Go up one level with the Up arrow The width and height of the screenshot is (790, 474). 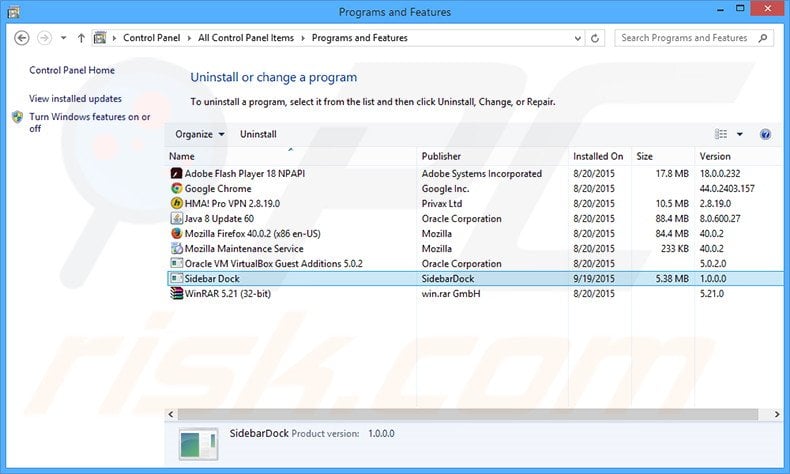(x=81, y=38)
